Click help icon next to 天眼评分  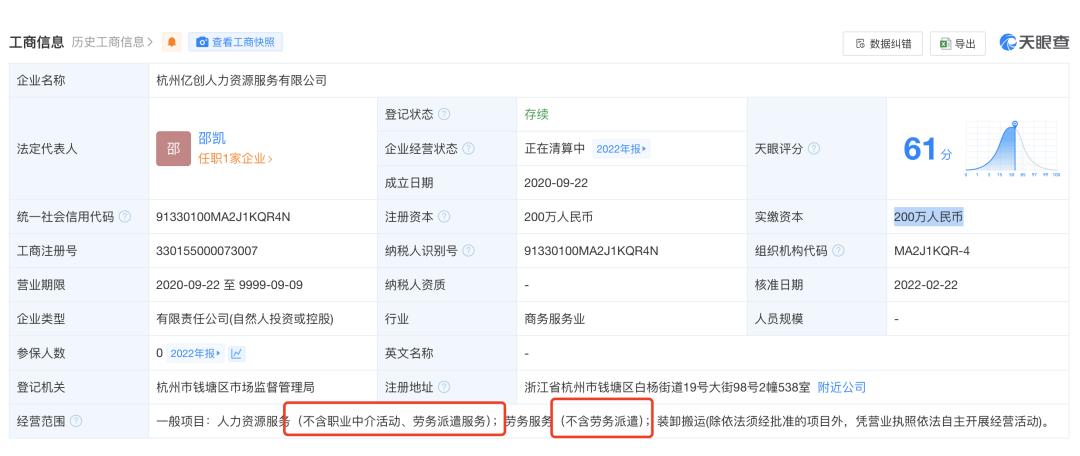pos(813,149)
